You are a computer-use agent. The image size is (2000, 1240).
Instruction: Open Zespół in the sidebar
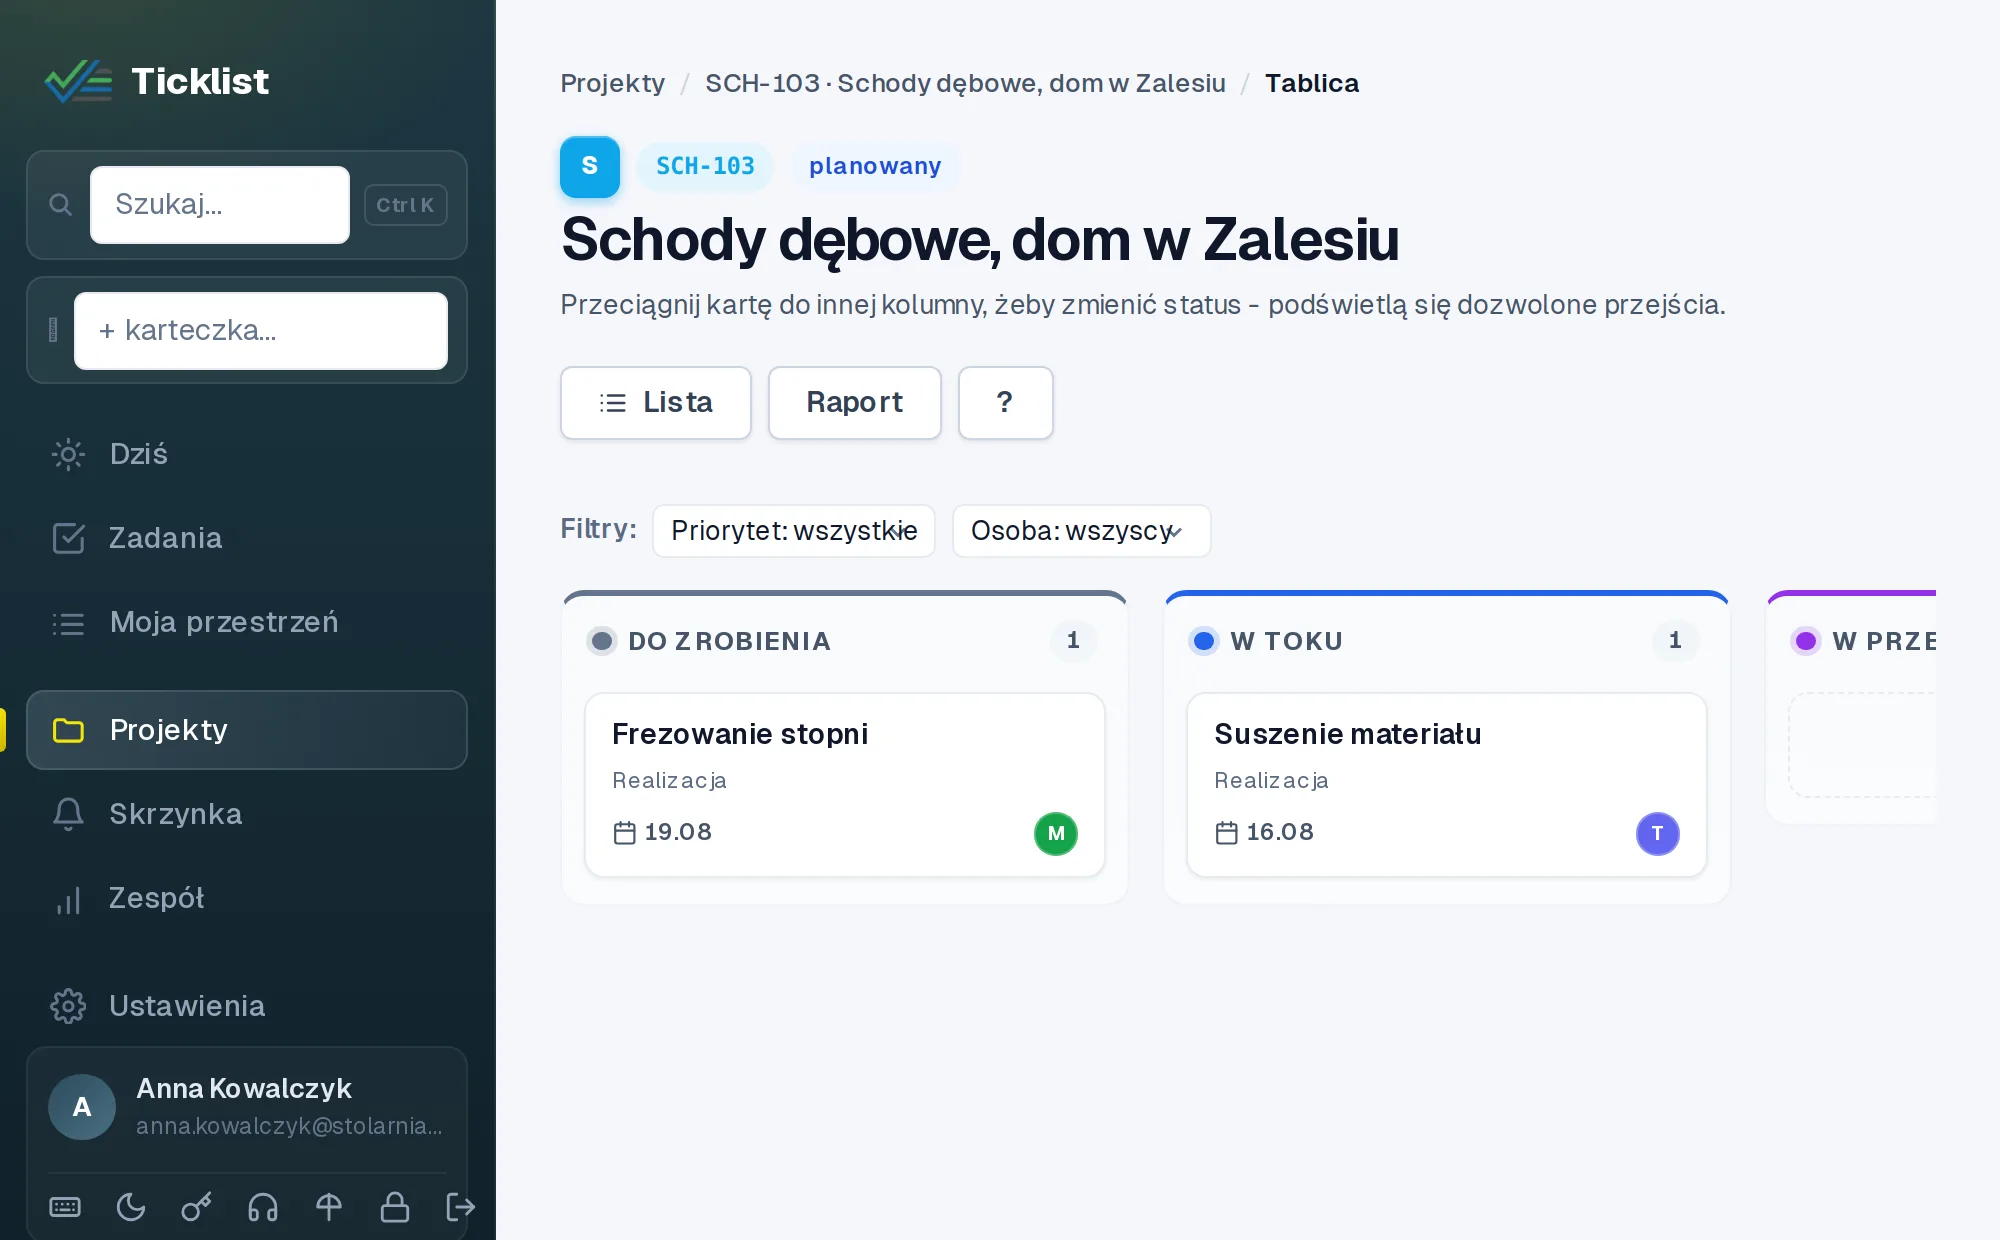pos(247,898)
